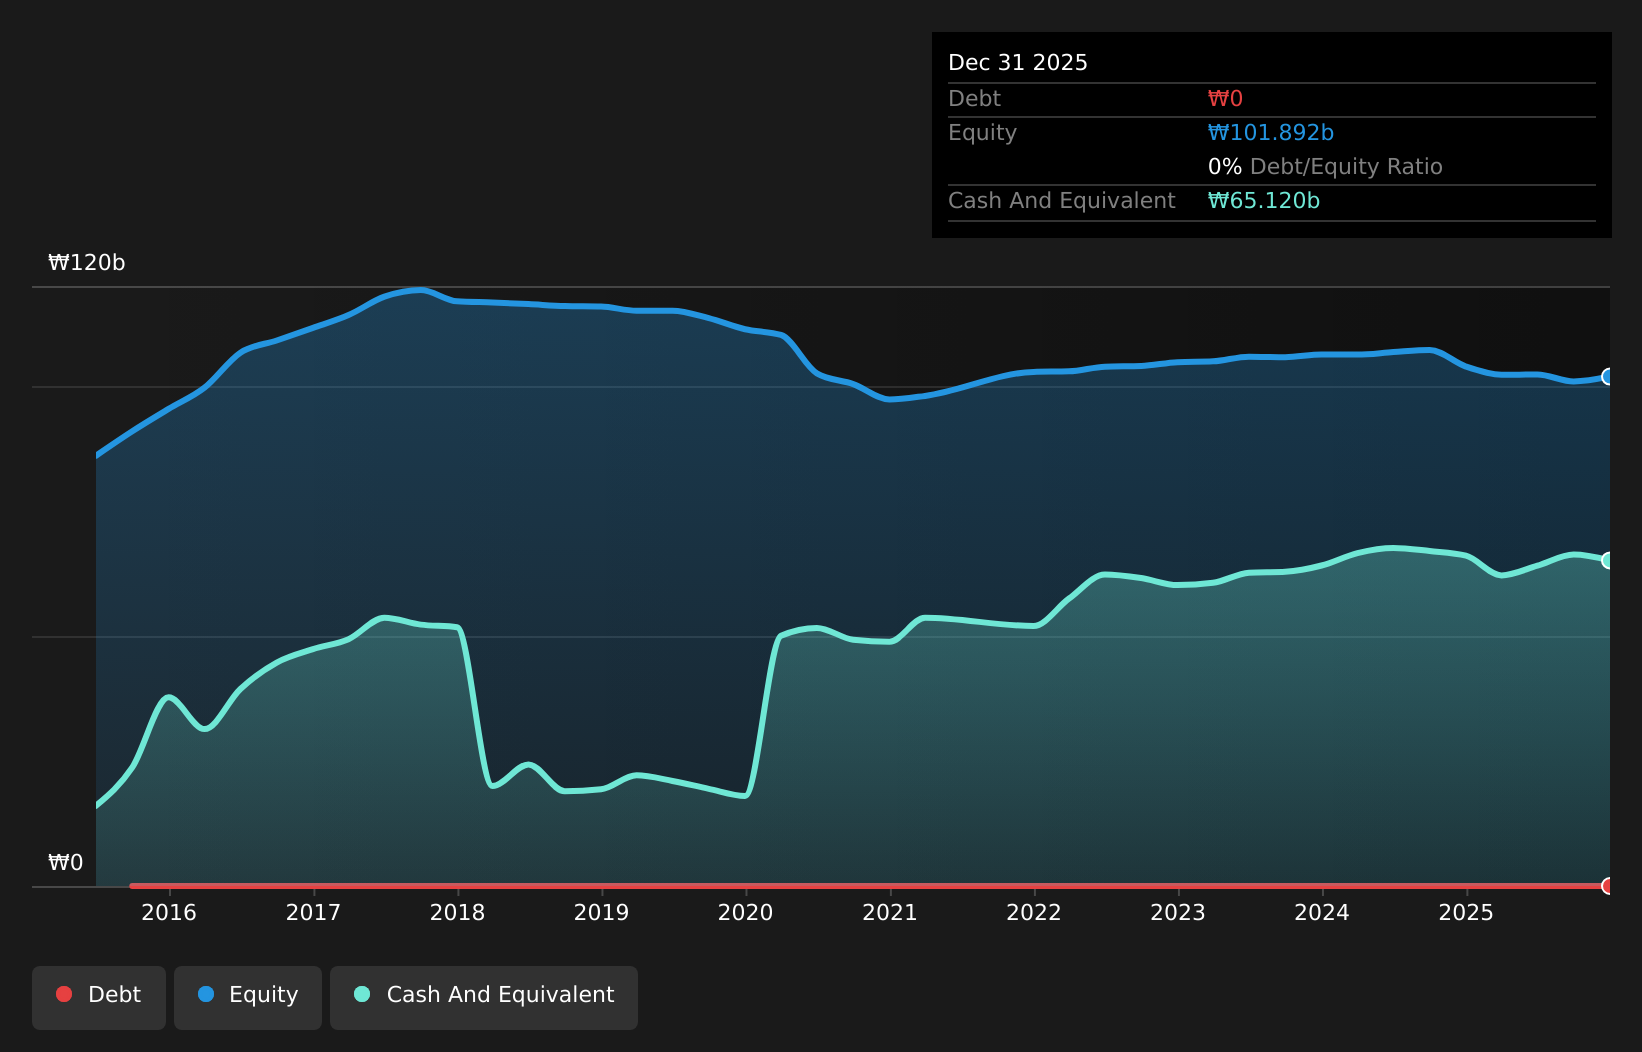Viewport: 1642px width, 1052px height.
Task: Click the ₩65.120b cash value in tooltip
Action: coord(1264,201)
